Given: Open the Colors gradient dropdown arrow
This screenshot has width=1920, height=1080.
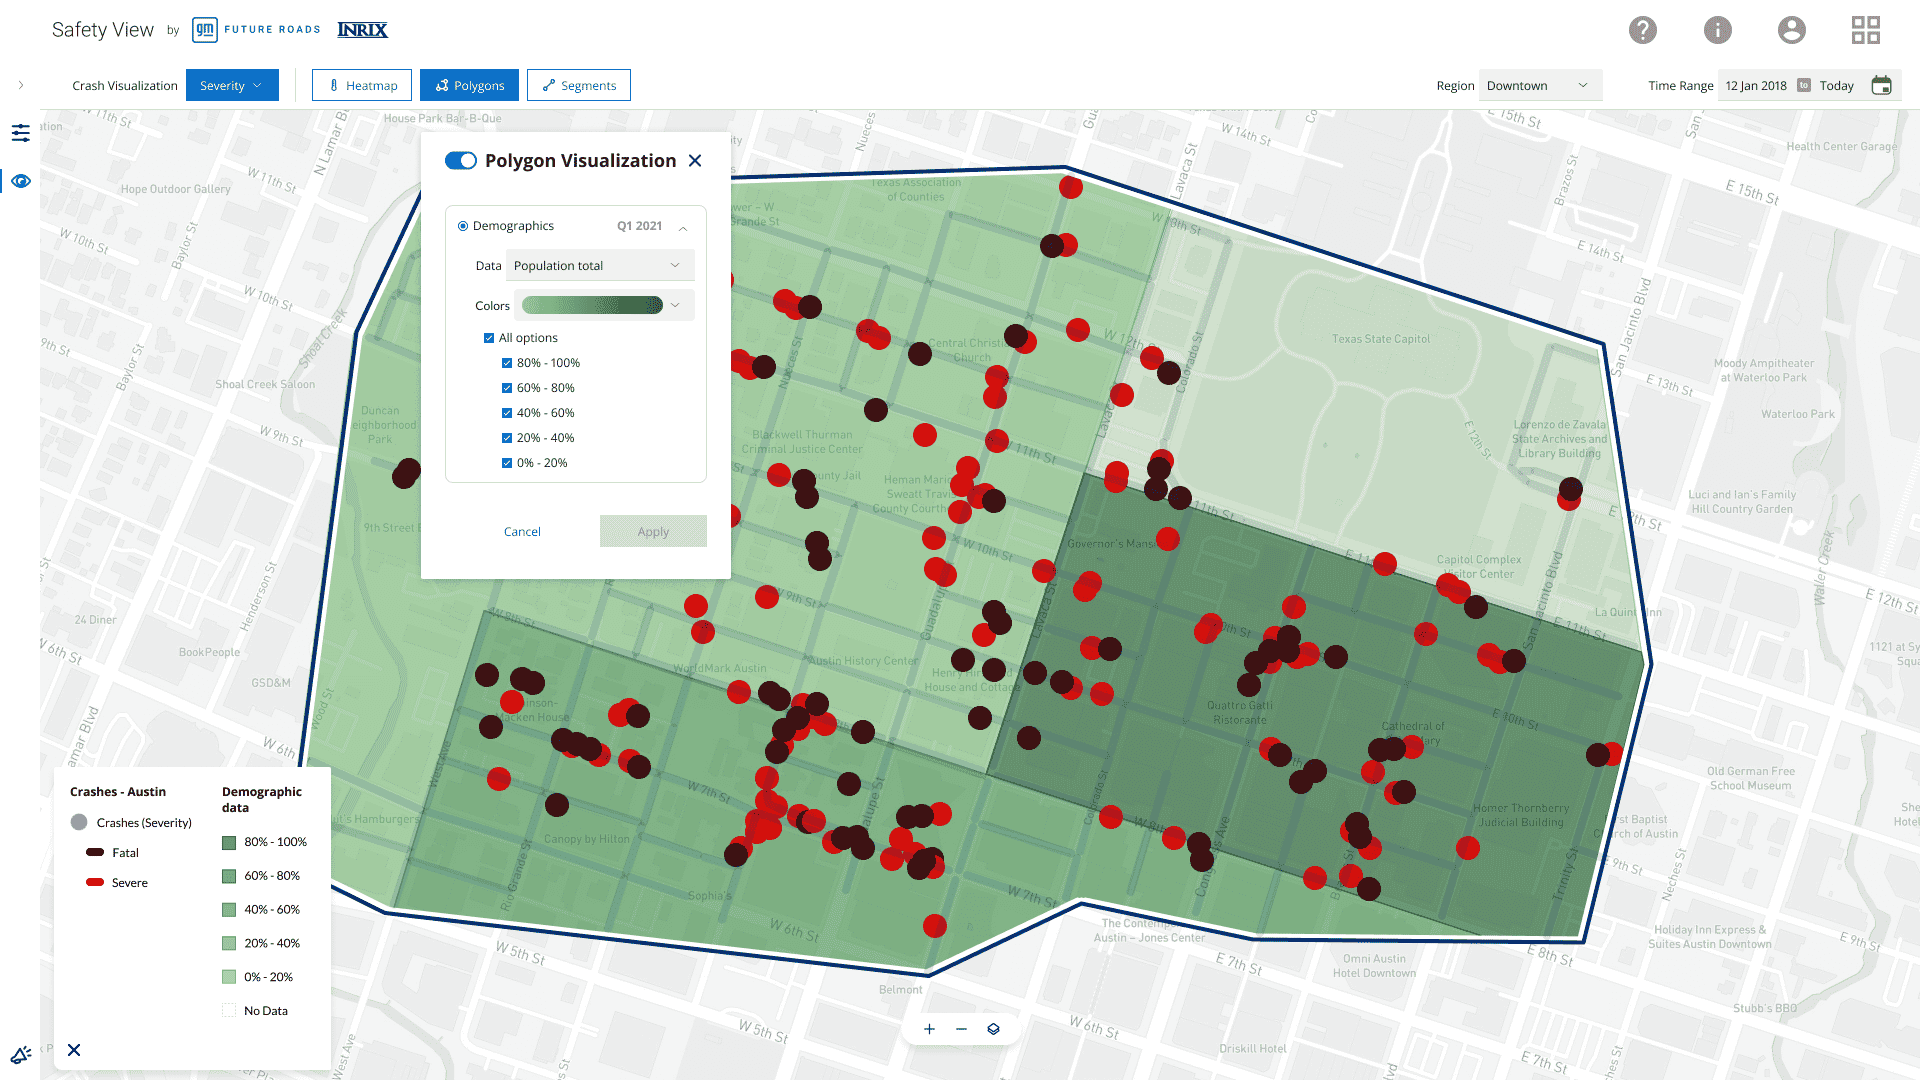Looking at the screenshot, I should (676, 305).
